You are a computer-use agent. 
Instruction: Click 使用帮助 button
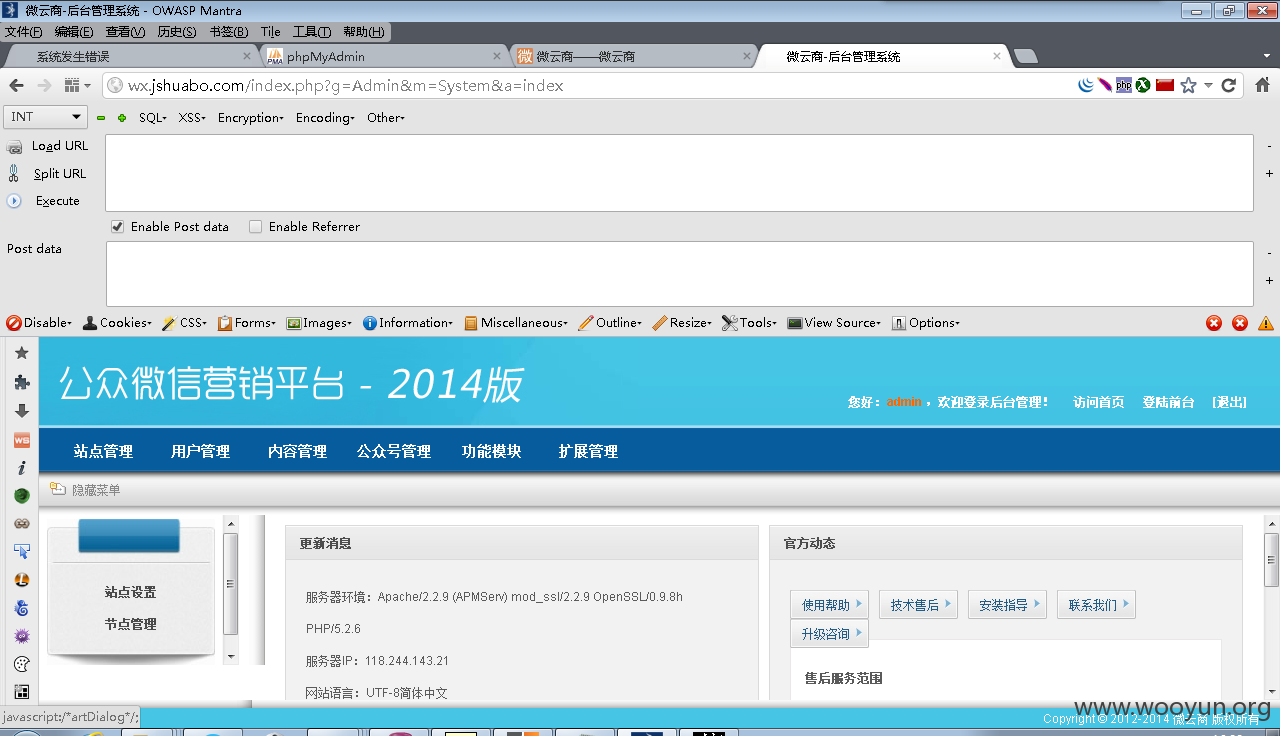tap(829, 605)
